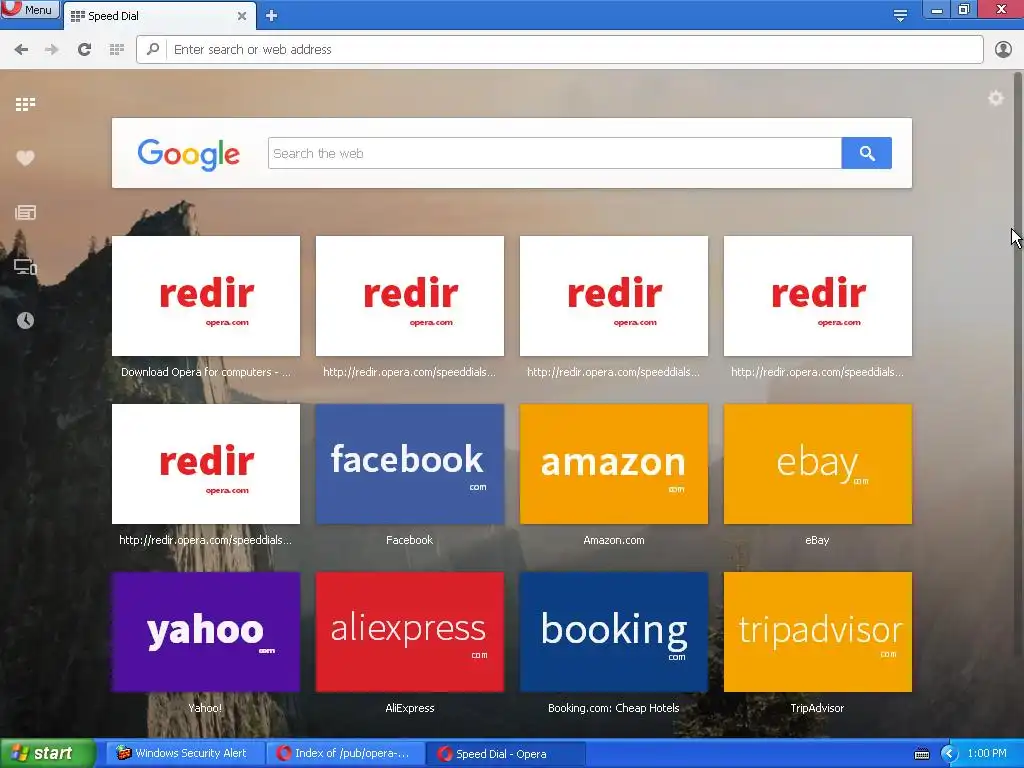The height and width of the screenshot is (768, 1024).
Task: Open the Windows start button
Action: pyautogui.click(x=47, y=753)
